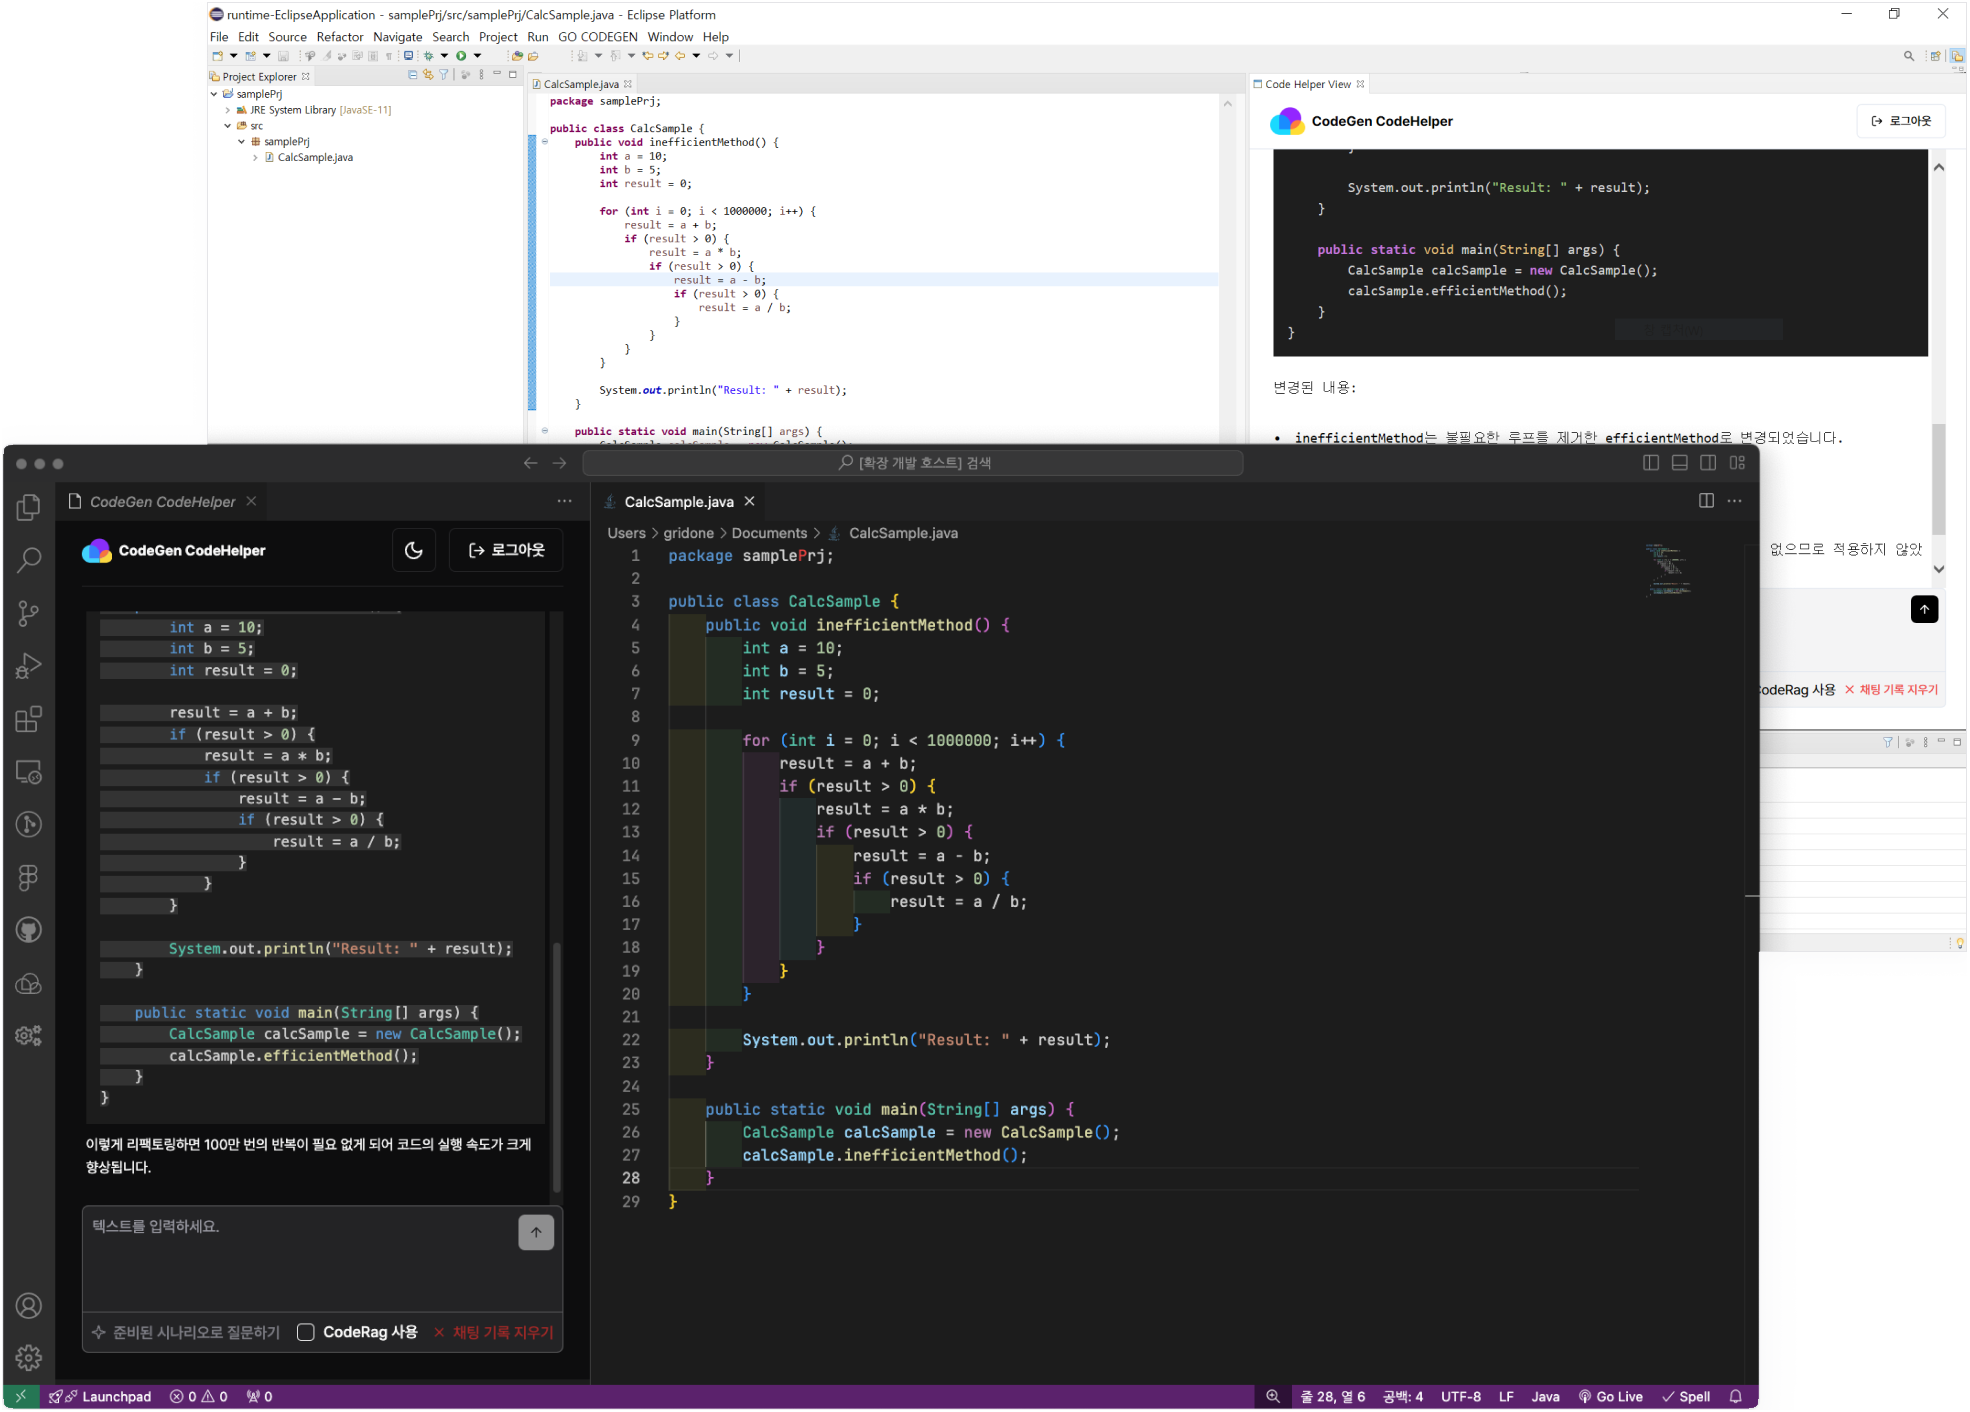The image size is (1970, 1412).
Task: Click the Go Live status bar item
Action: tap(1610, 1397)
